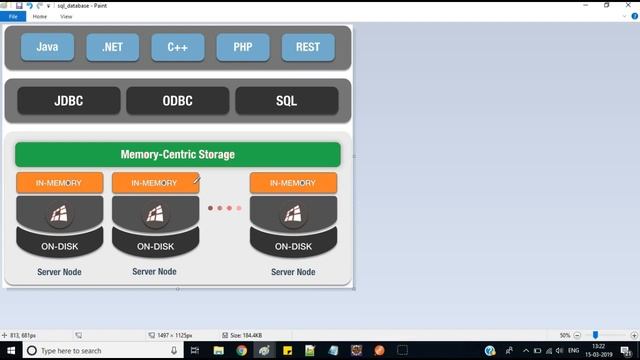Save the image with quick access toolbar
The width and height of the screenshot is (640, 360).
click(x=19, y=6)
